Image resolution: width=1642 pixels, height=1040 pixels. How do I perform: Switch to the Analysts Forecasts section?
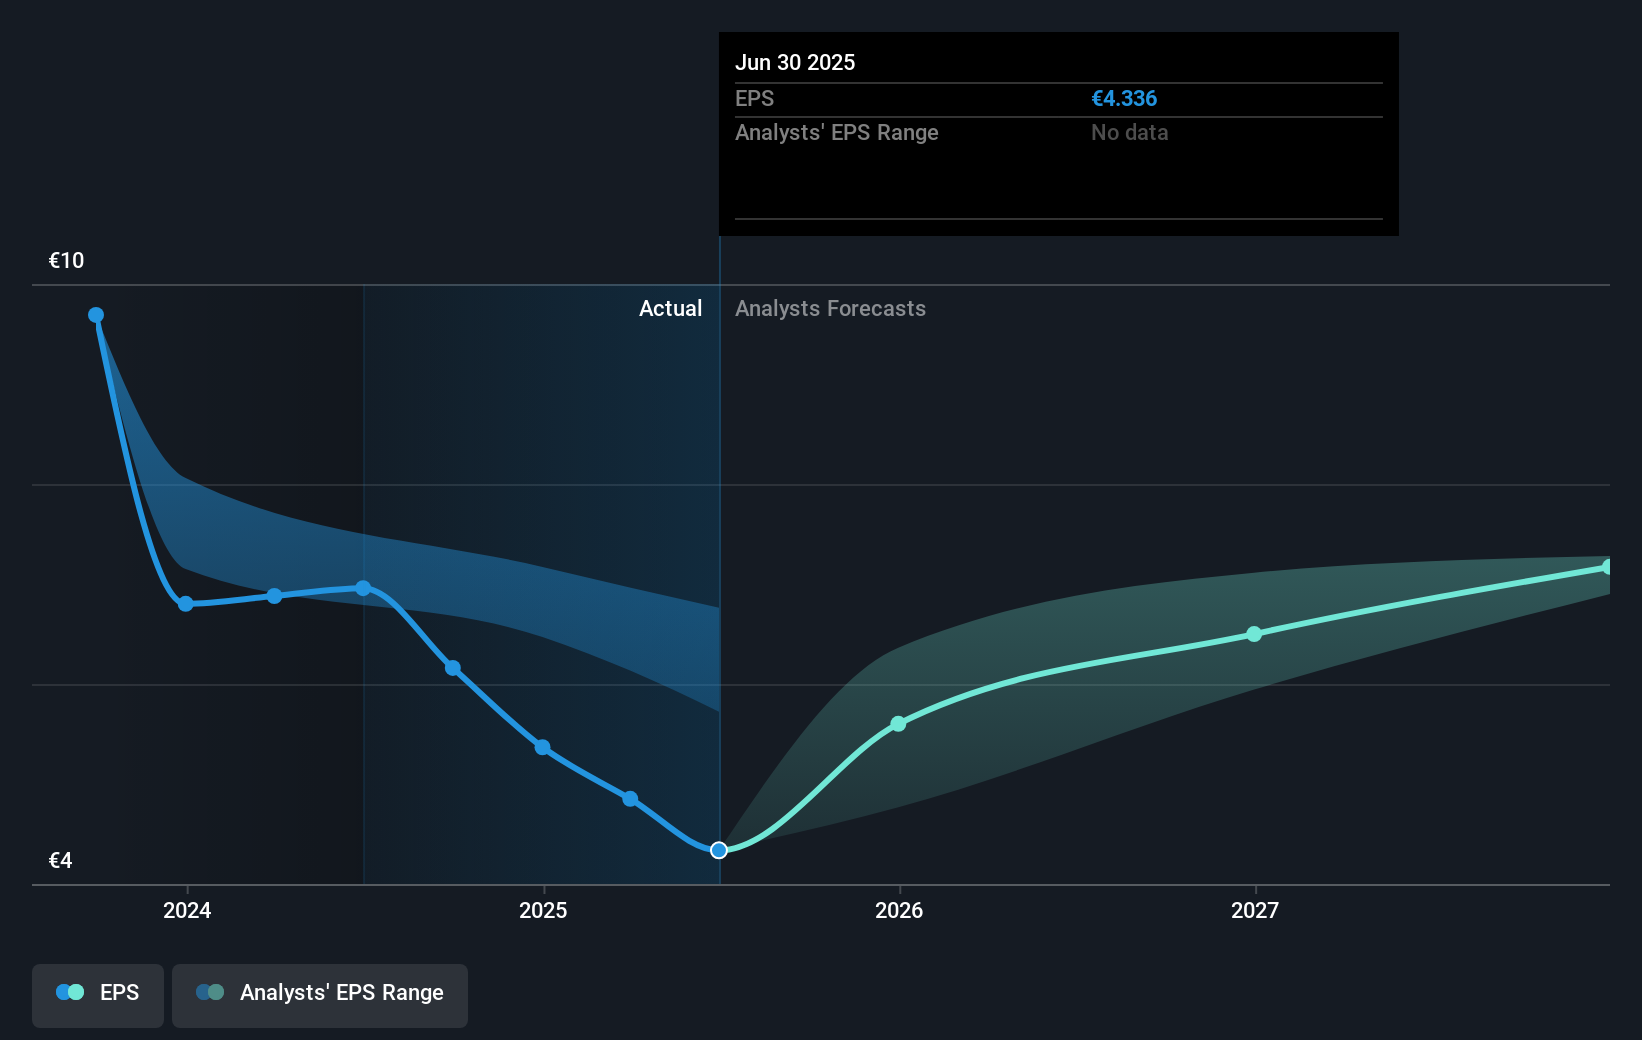830,308
